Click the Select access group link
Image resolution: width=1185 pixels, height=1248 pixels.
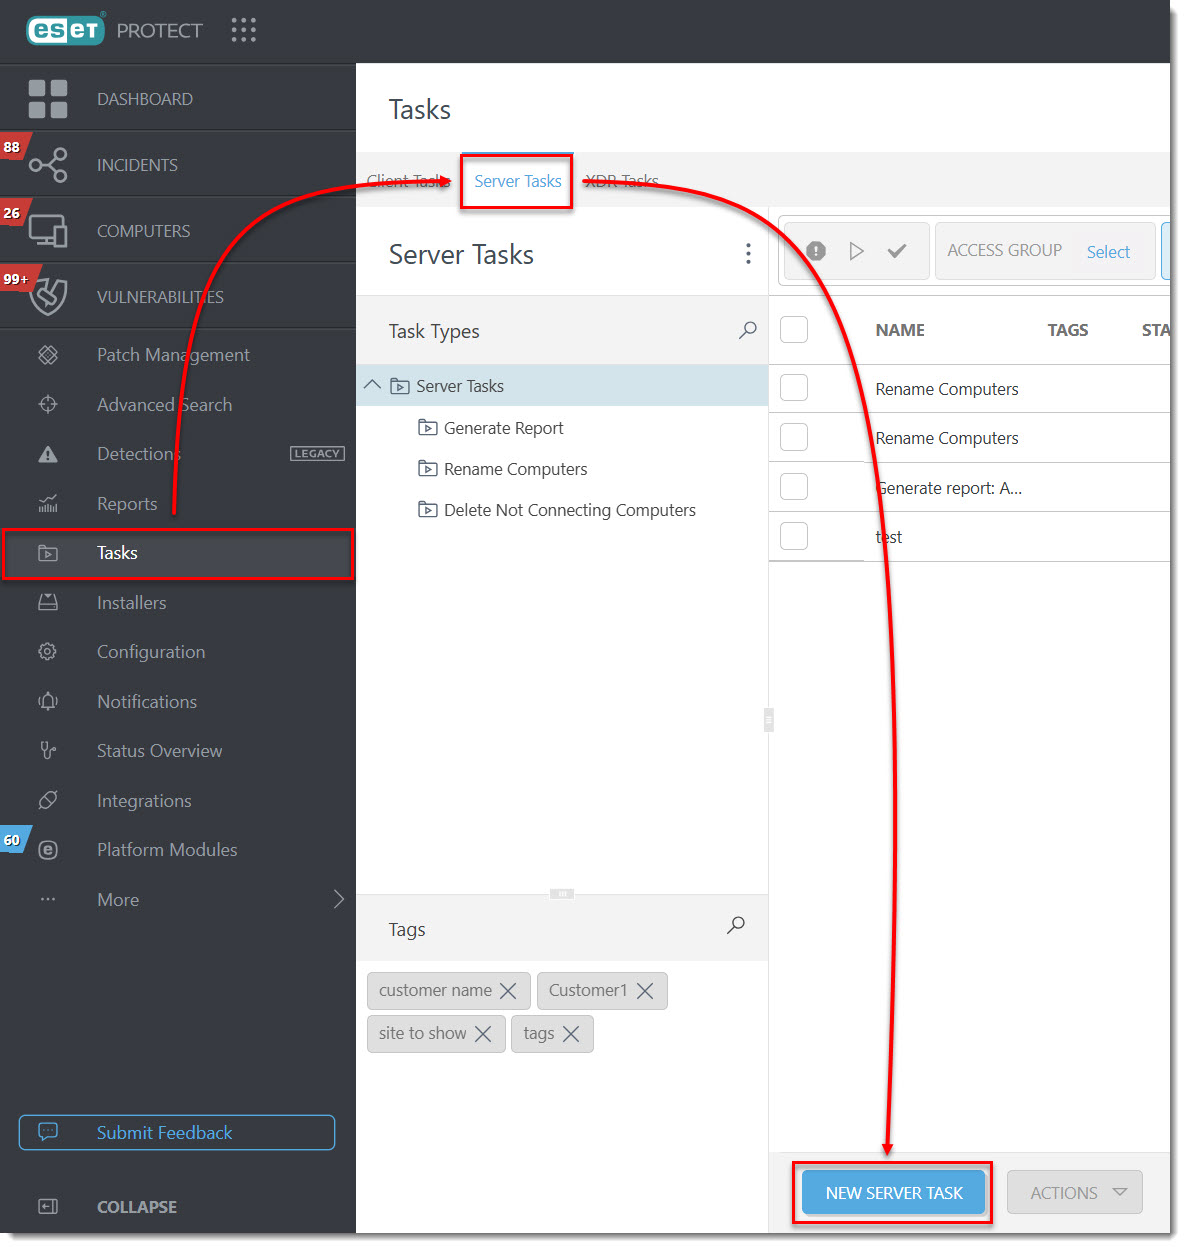(x=1108, y=252)
